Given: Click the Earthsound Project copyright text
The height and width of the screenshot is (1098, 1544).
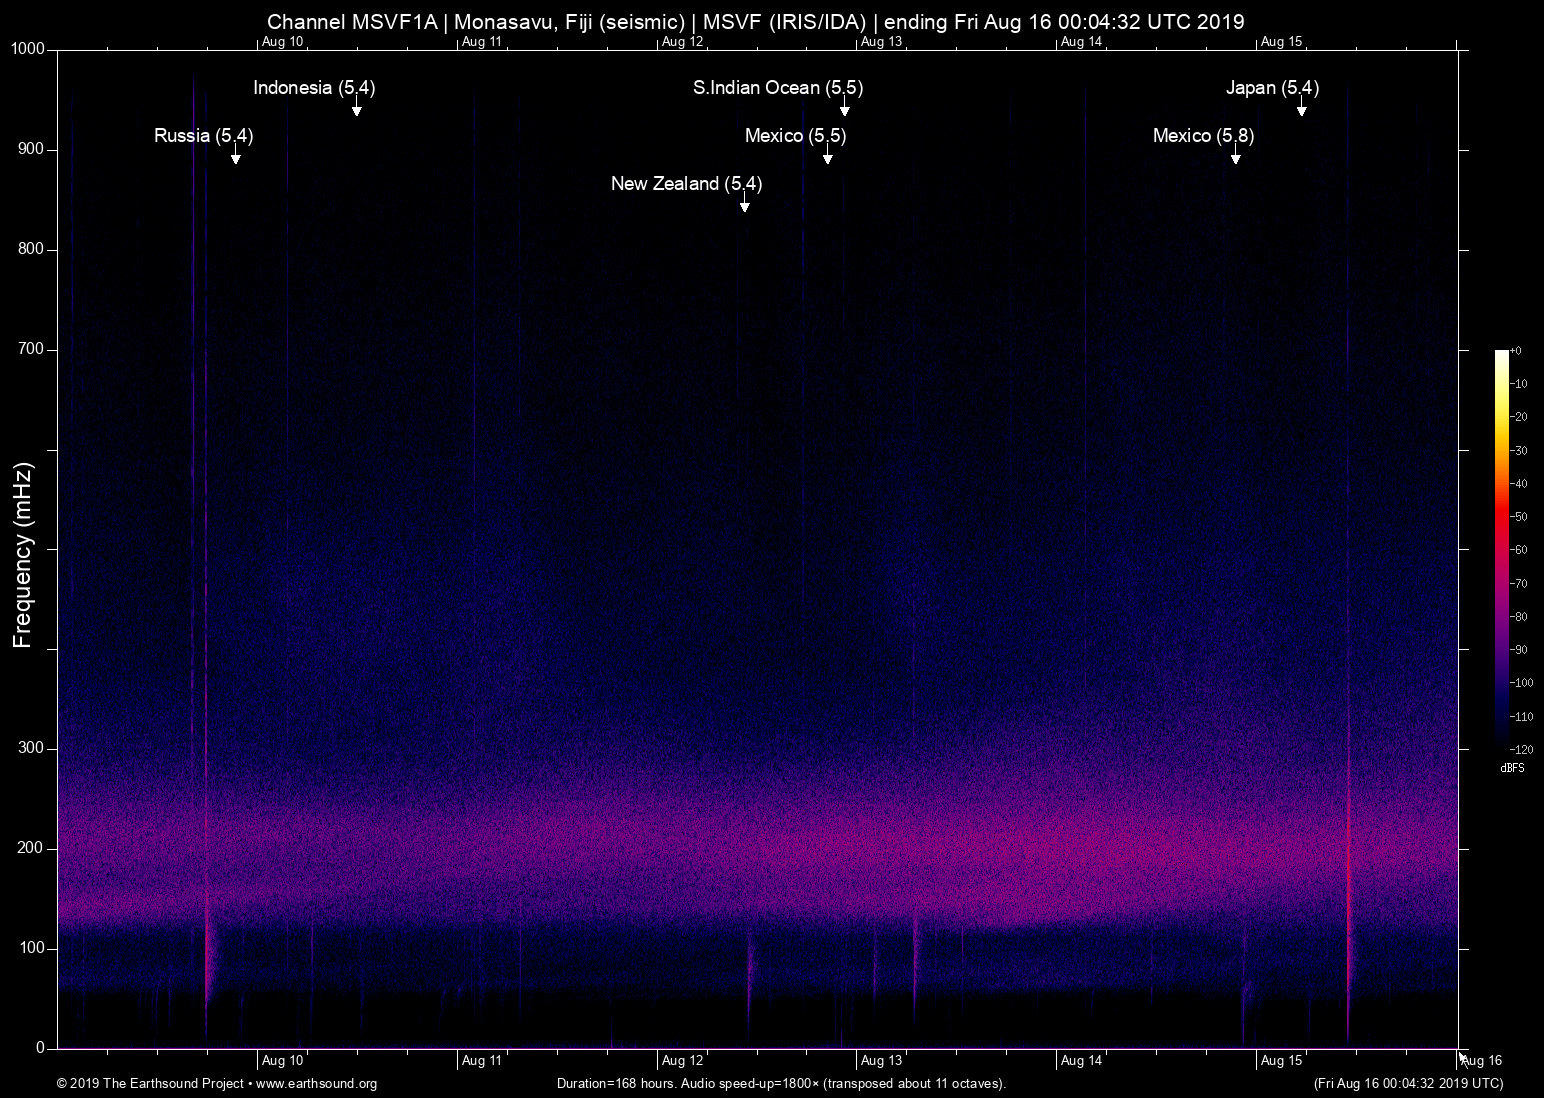Looking at the screenshot, I should (x=152, y=1084).
